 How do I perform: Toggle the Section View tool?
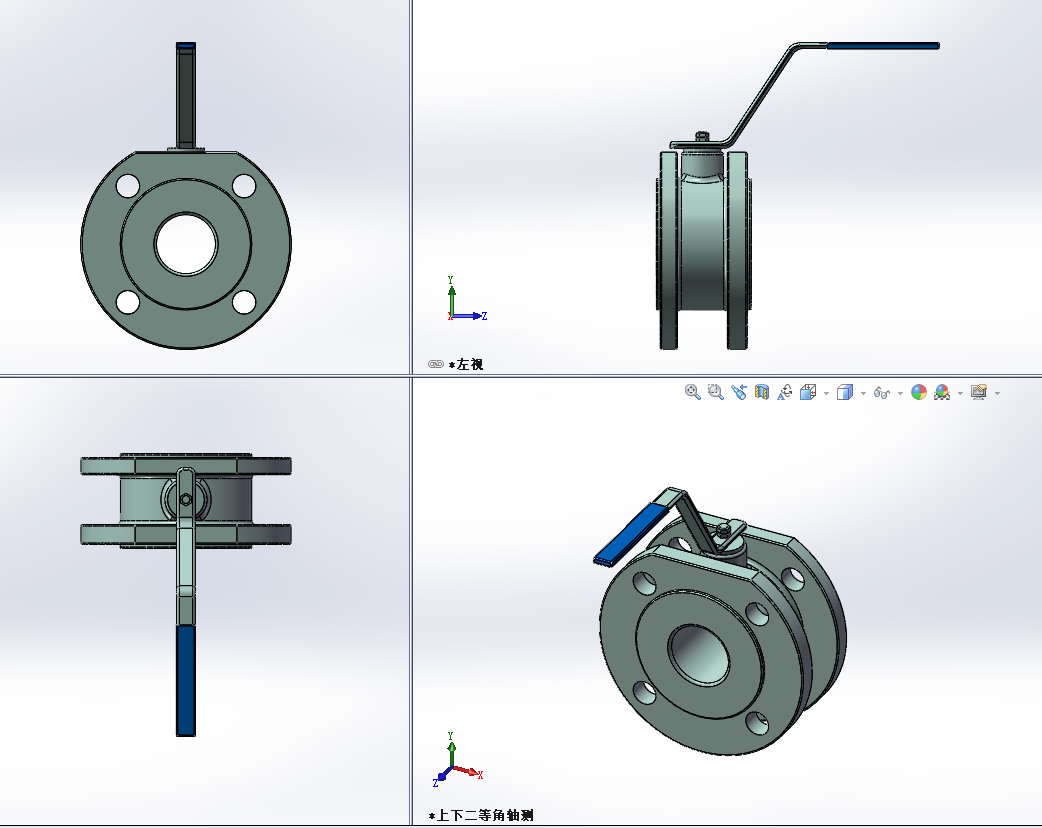click(x=762, y=392)
